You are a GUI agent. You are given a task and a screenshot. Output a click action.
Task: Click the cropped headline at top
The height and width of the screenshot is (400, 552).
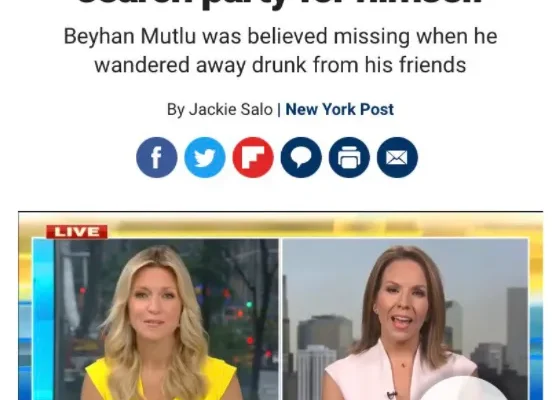278,6
